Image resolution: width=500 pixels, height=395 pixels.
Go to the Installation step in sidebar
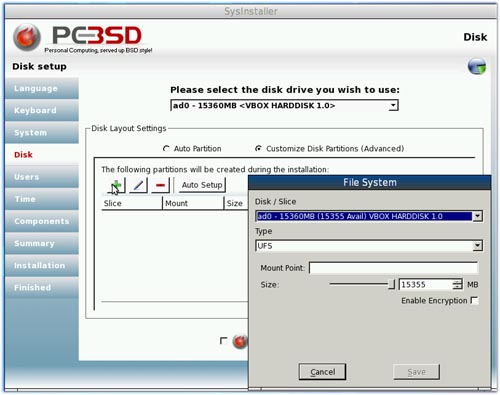coord(42,265)
